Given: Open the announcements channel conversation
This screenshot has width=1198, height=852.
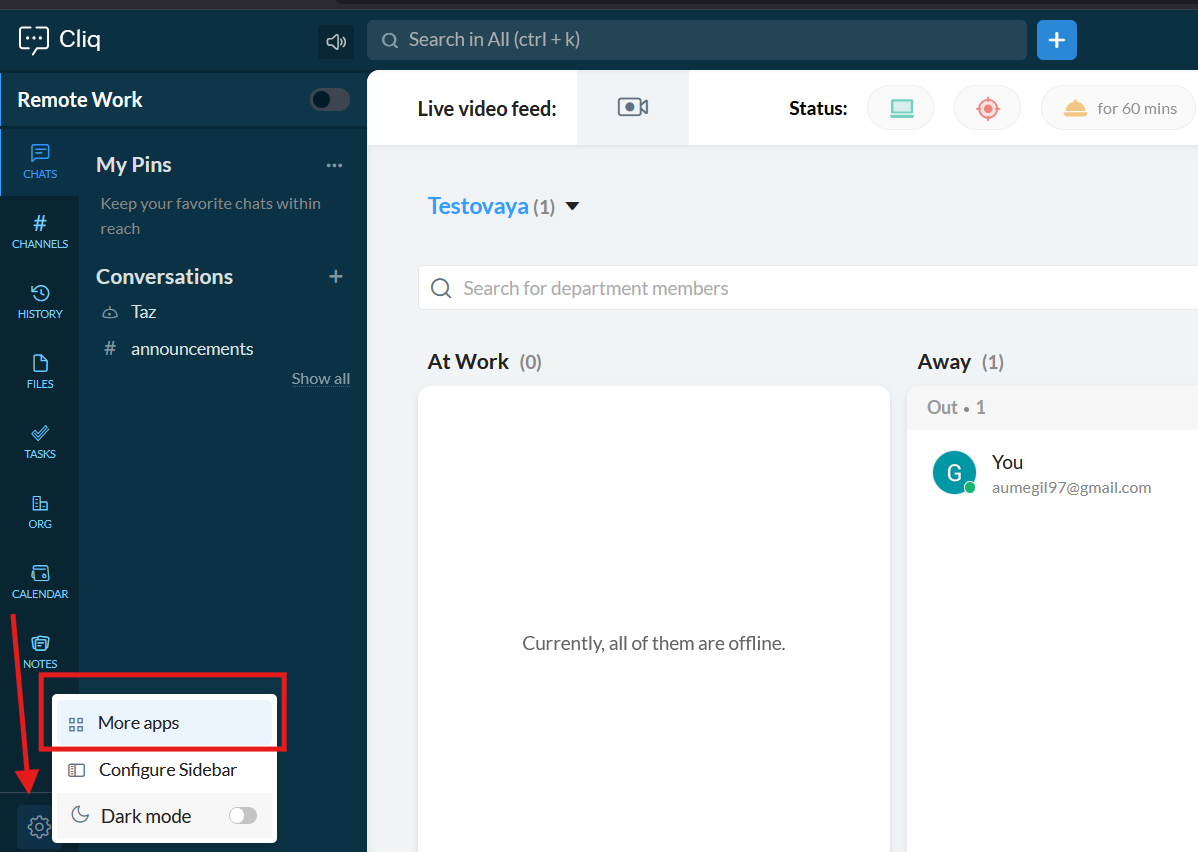Looking at the screenshot, I should [x=192, y=349].
